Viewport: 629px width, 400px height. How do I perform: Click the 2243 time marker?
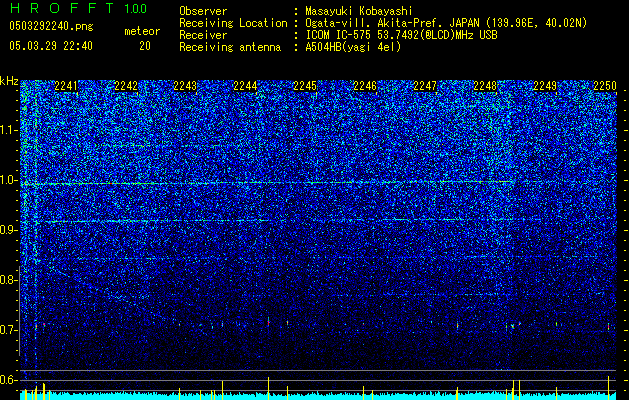click(x=186, y=86)
